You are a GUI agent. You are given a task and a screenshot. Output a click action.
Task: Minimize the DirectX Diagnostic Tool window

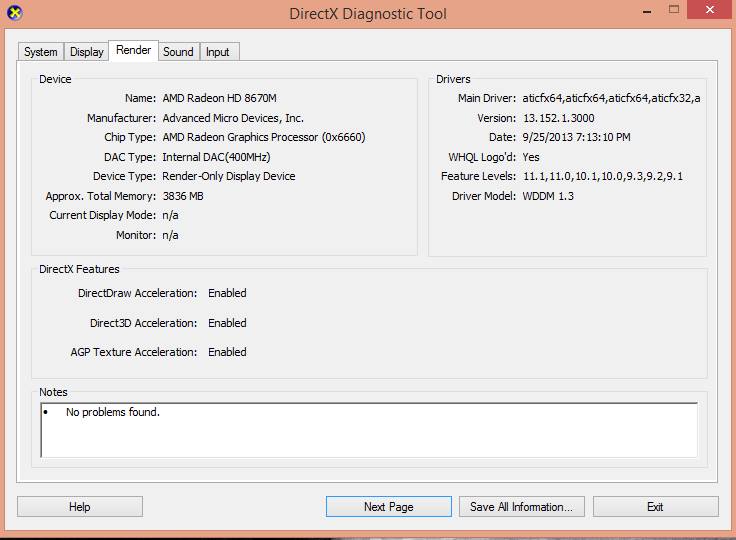point(647,11)
